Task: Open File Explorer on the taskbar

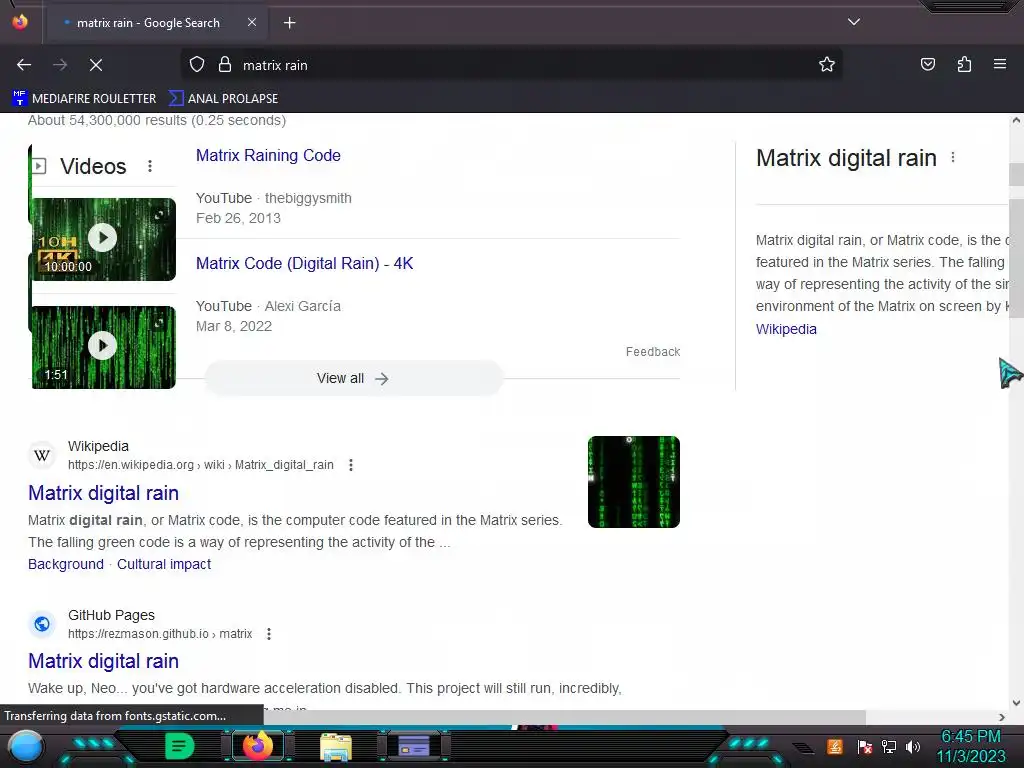Action: coord(336,747)
